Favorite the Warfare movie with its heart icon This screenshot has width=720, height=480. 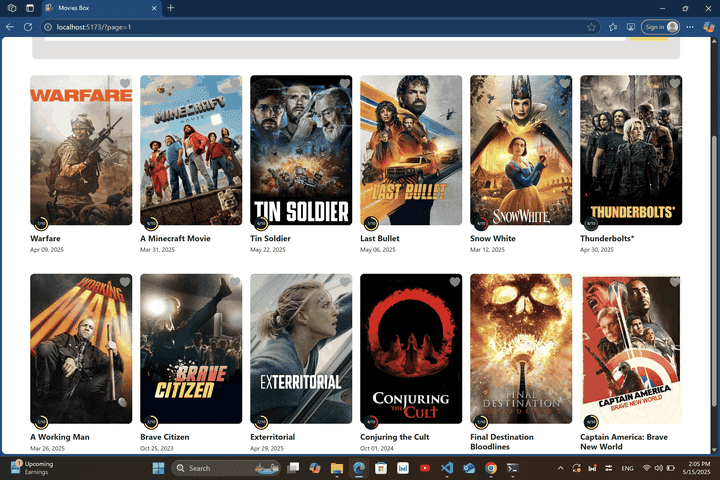[x=124, y=83]
